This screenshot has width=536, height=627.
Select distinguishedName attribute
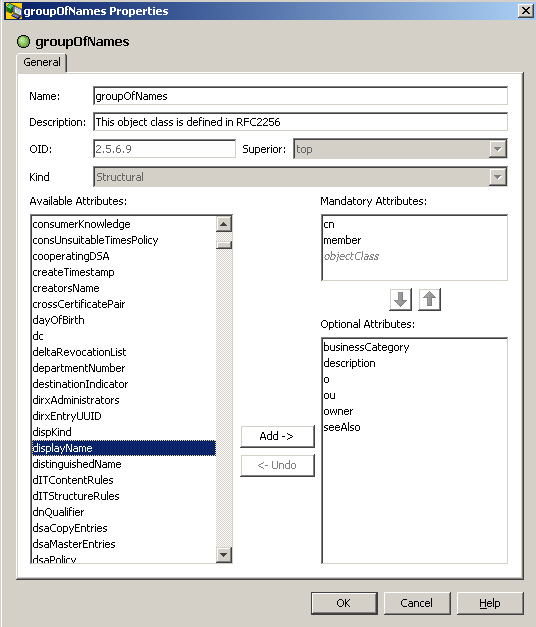click(x=124, y=464)
